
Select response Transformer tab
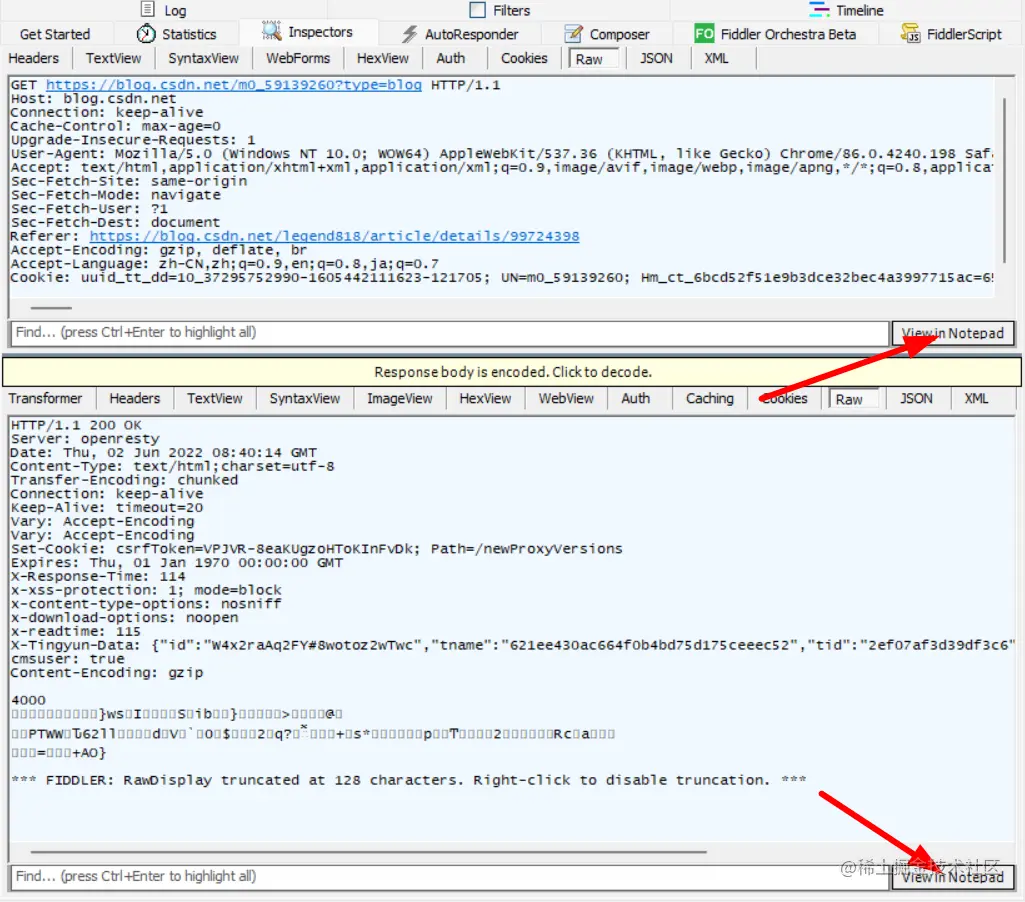pyautogui.click(x=45, y=399)
